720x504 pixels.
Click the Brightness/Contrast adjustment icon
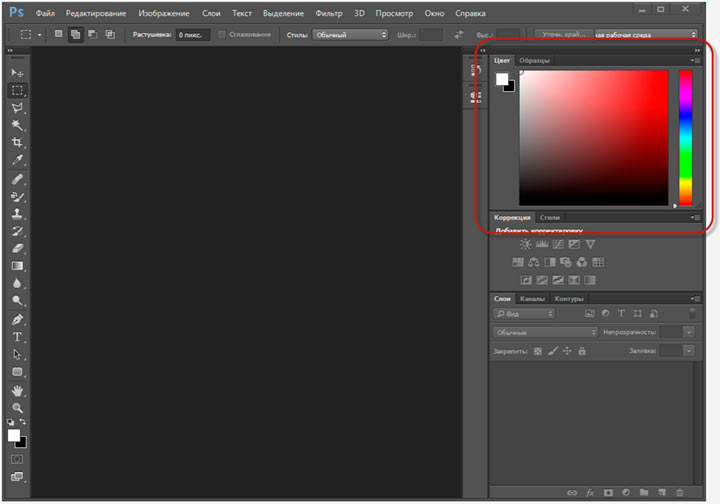point(526,244)
